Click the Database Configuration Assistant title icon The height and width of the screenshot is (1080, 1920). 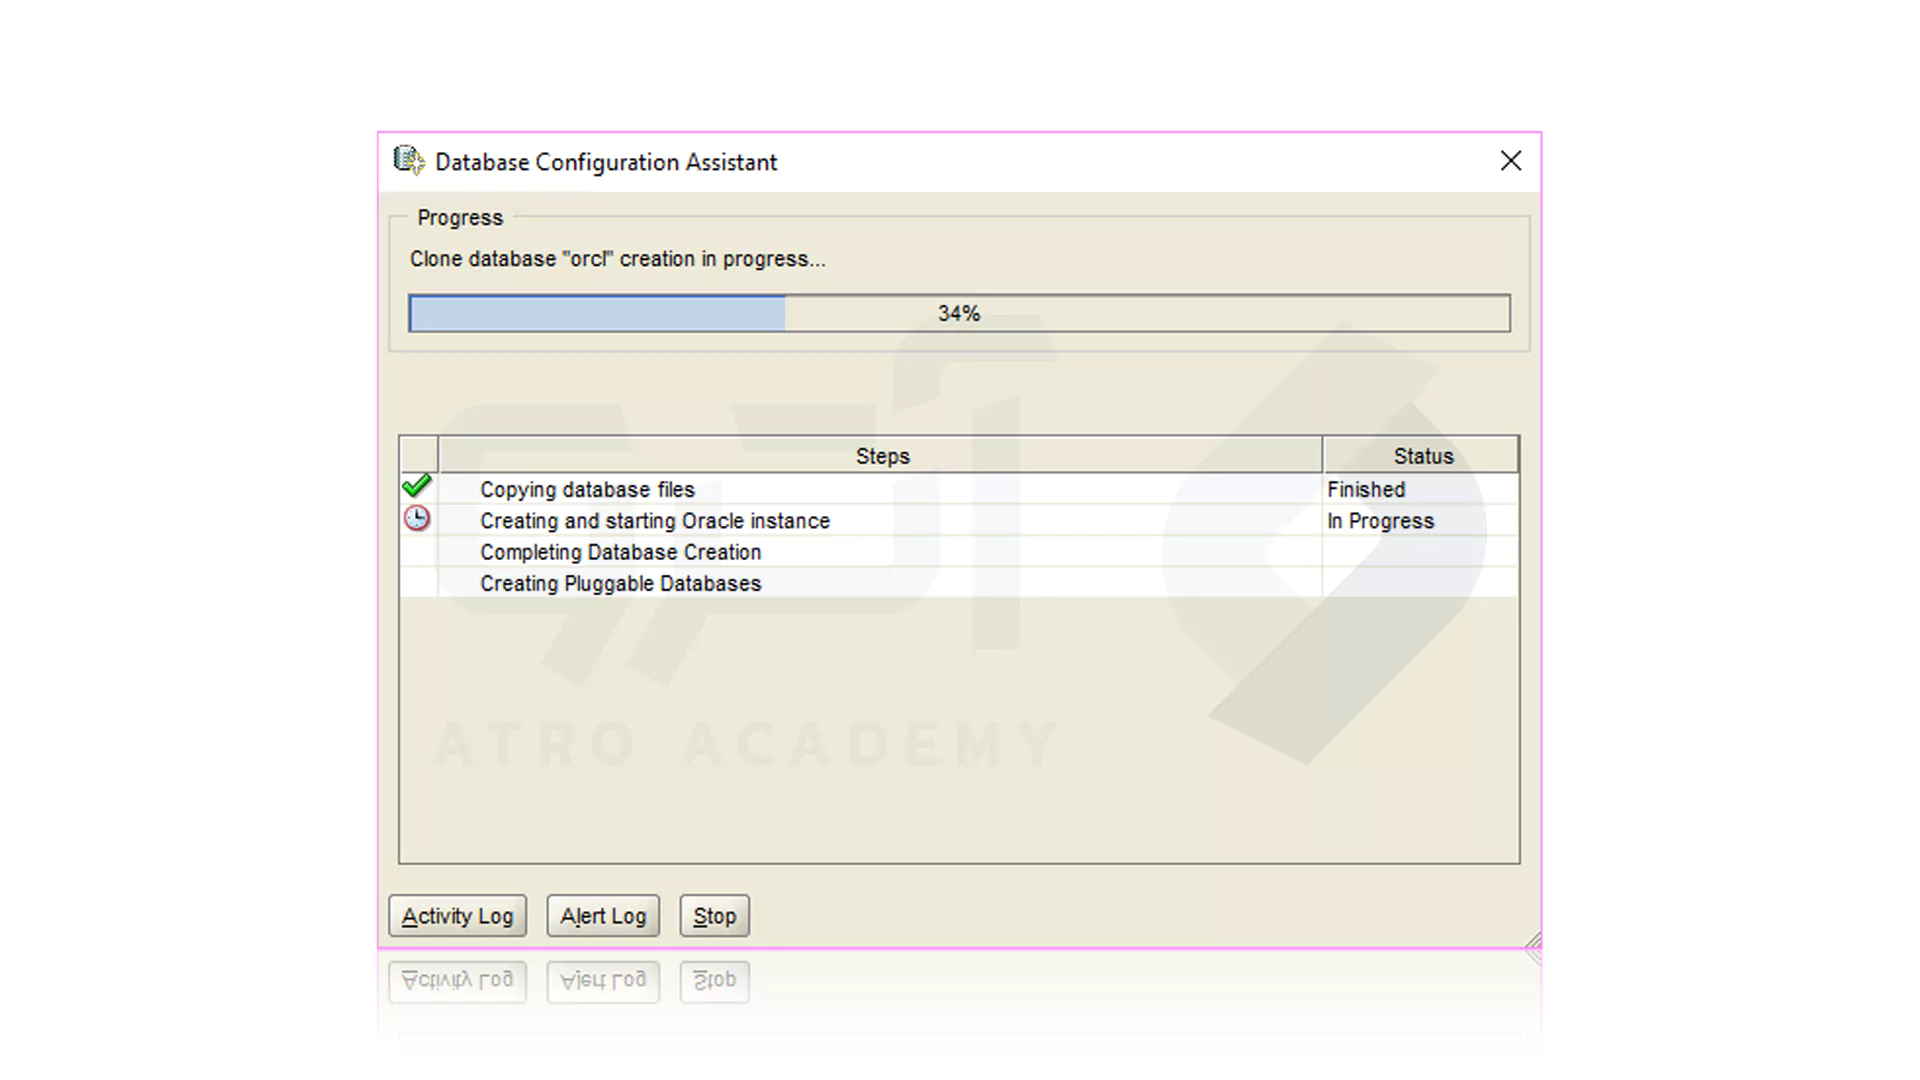click(408, 161)
